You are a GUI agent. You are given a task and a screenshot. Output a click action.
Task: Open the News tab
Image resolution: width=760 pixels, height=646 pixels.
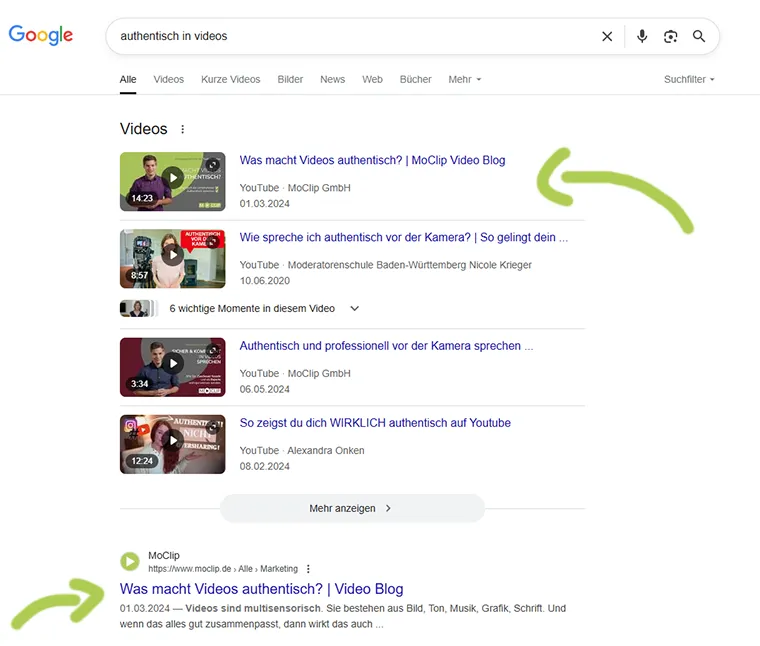click(x=332, y=79)
